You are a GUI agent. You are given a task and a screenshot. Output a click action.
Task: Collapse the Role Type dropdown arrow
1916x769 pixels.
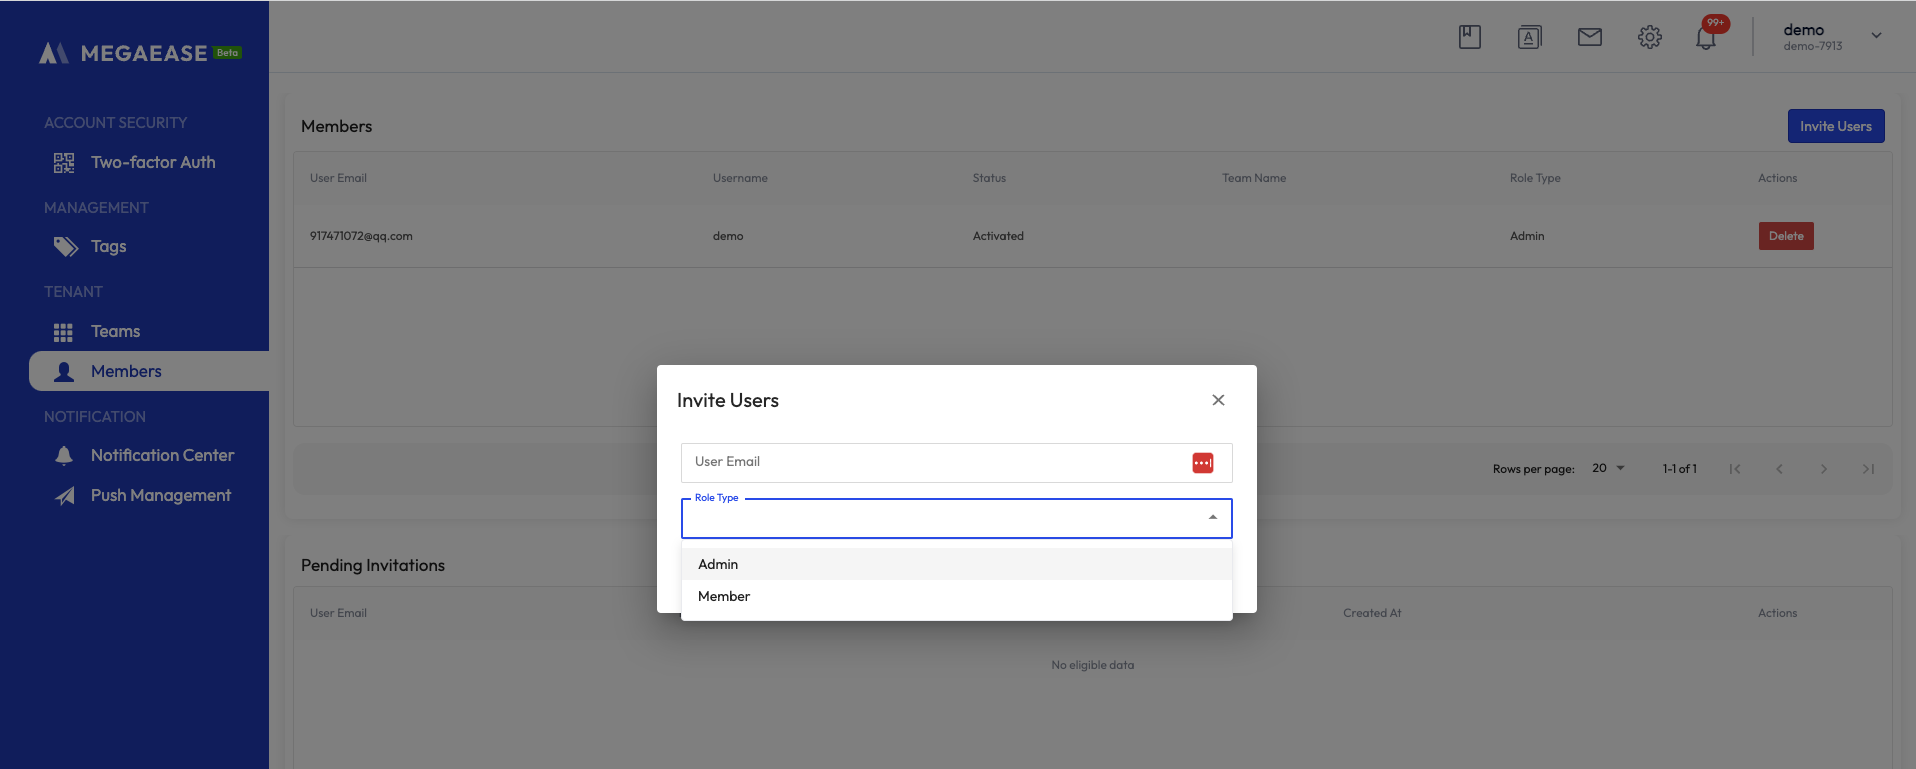point(1212,518)
